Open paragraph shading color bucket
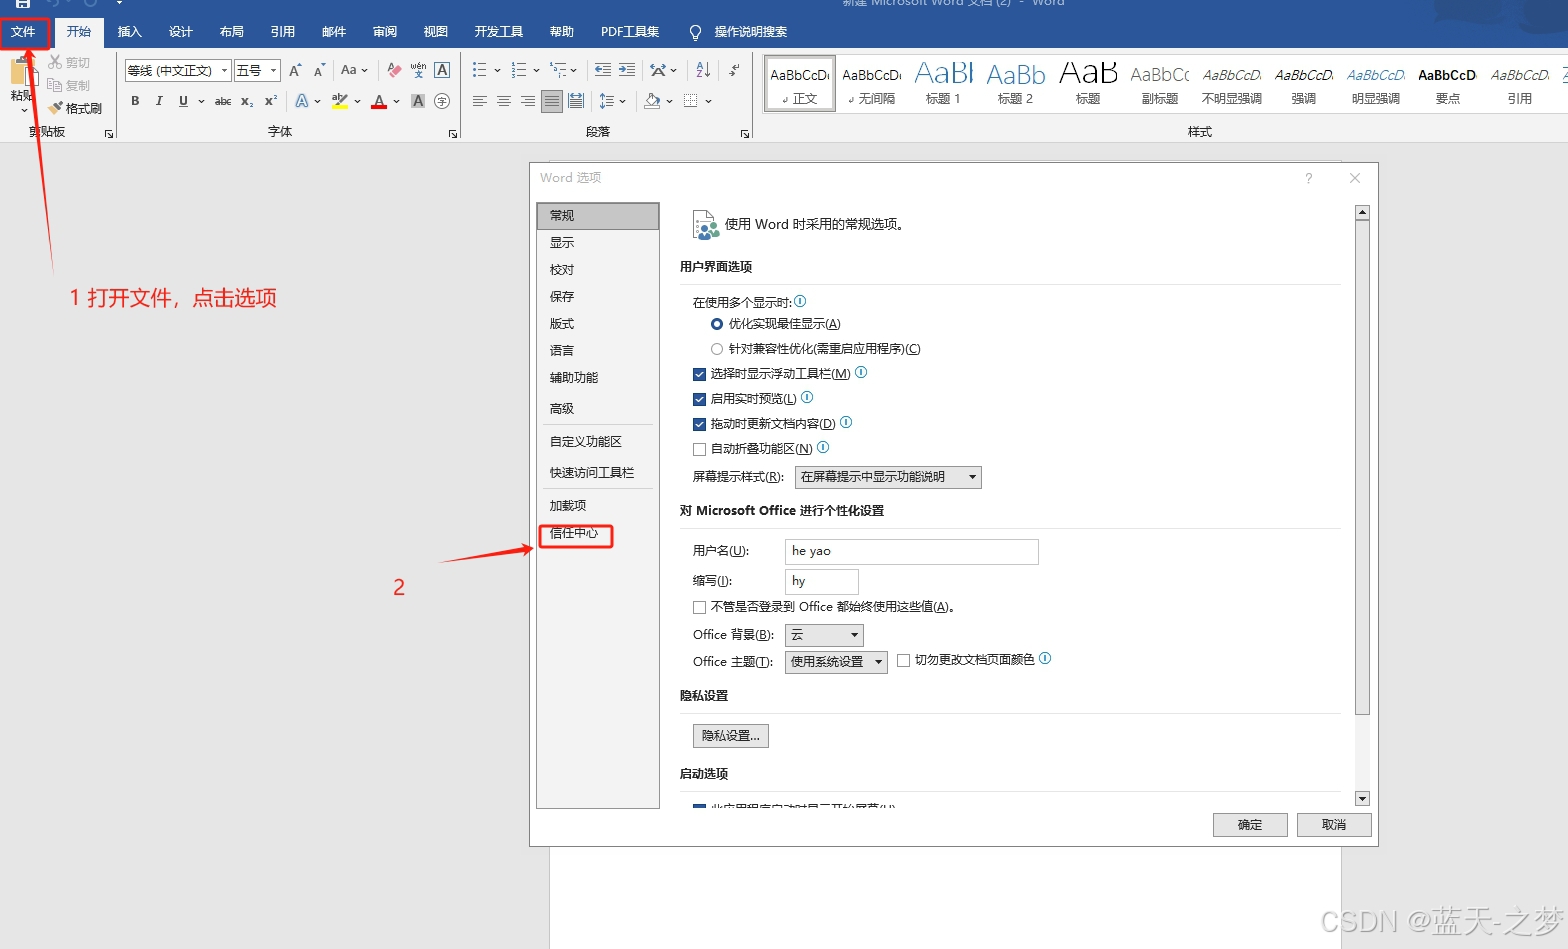The height and width of the screenshot is (949, 1568). [652, 101]
